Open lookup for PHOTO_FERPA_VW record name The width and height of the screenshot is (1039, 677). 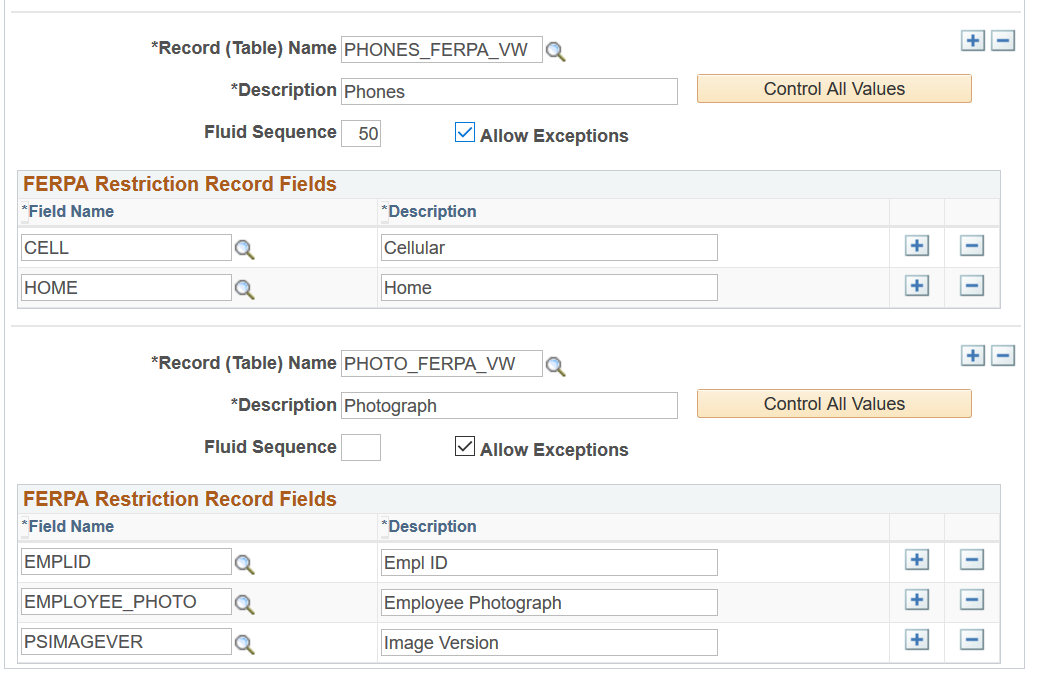556,367
